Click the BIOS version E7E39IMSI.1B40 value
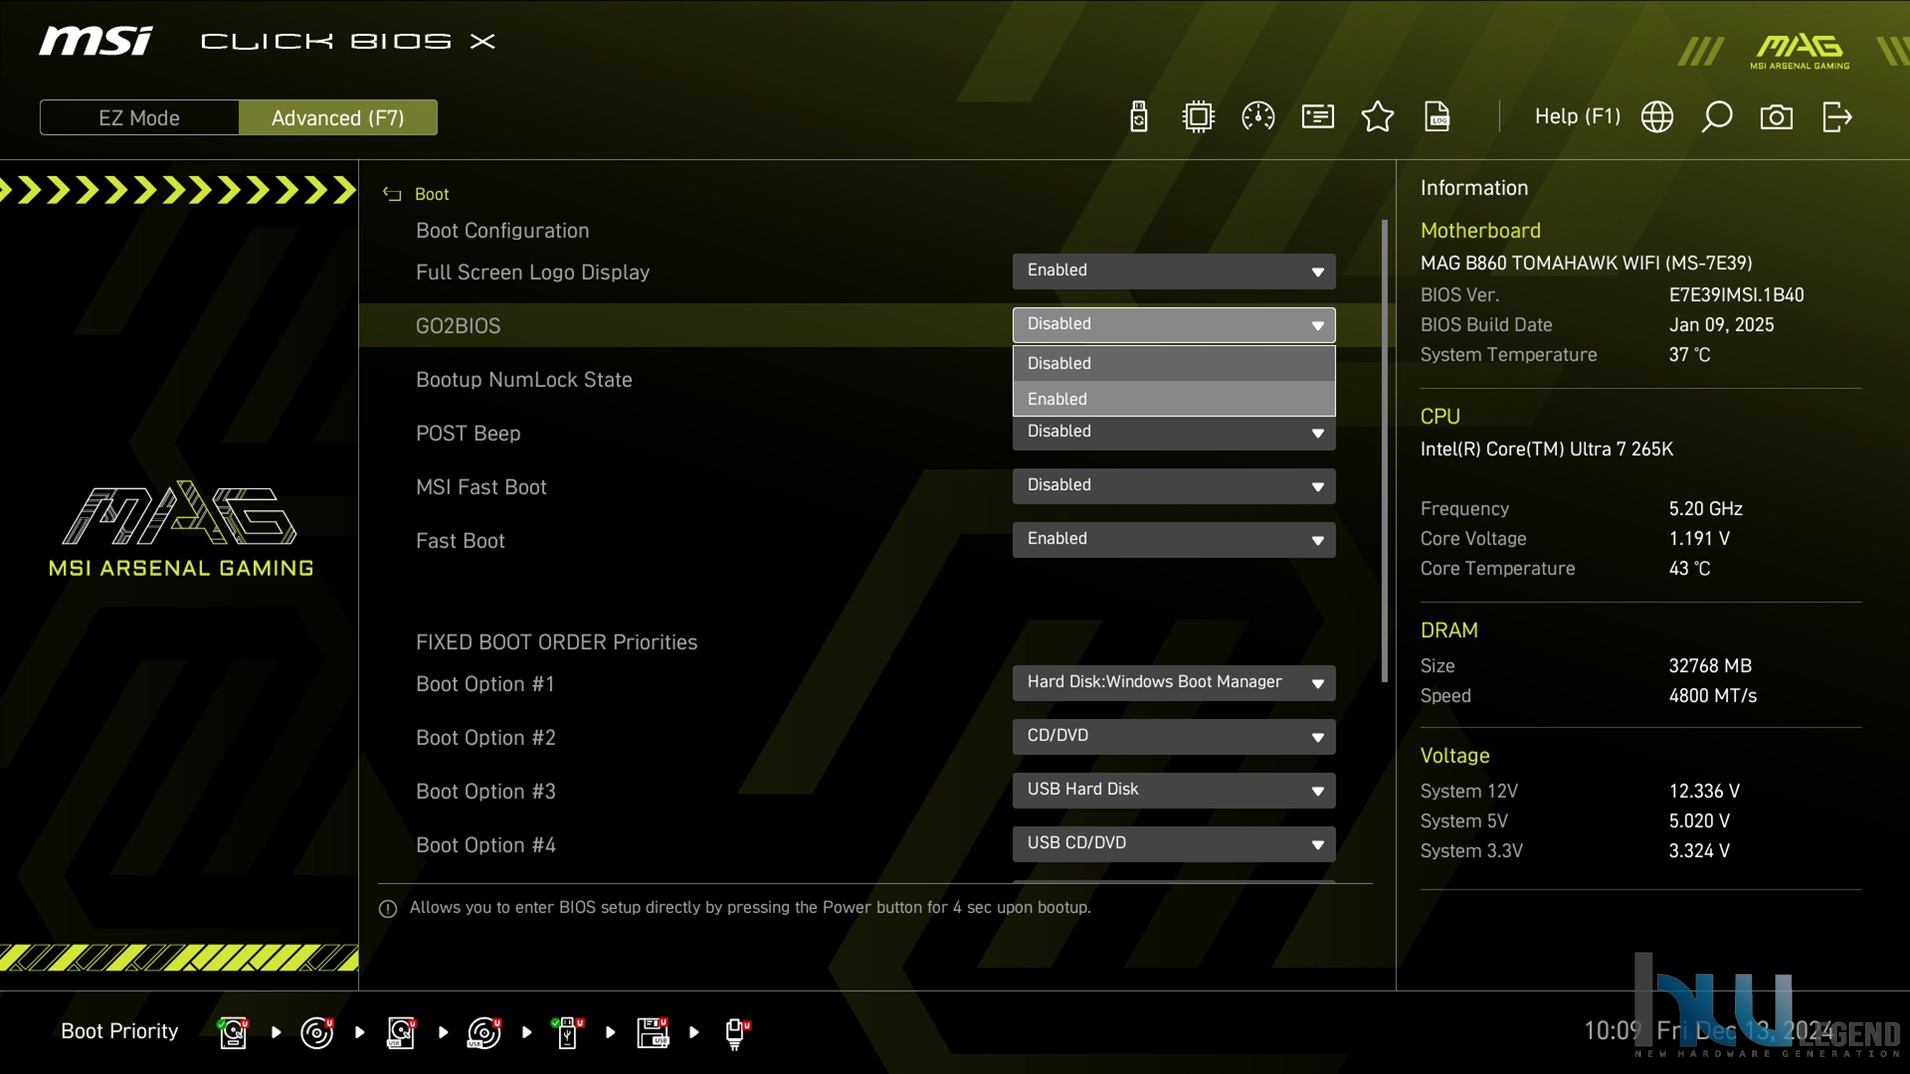The image size is (1910, 1074). (x=1736, y=295)
